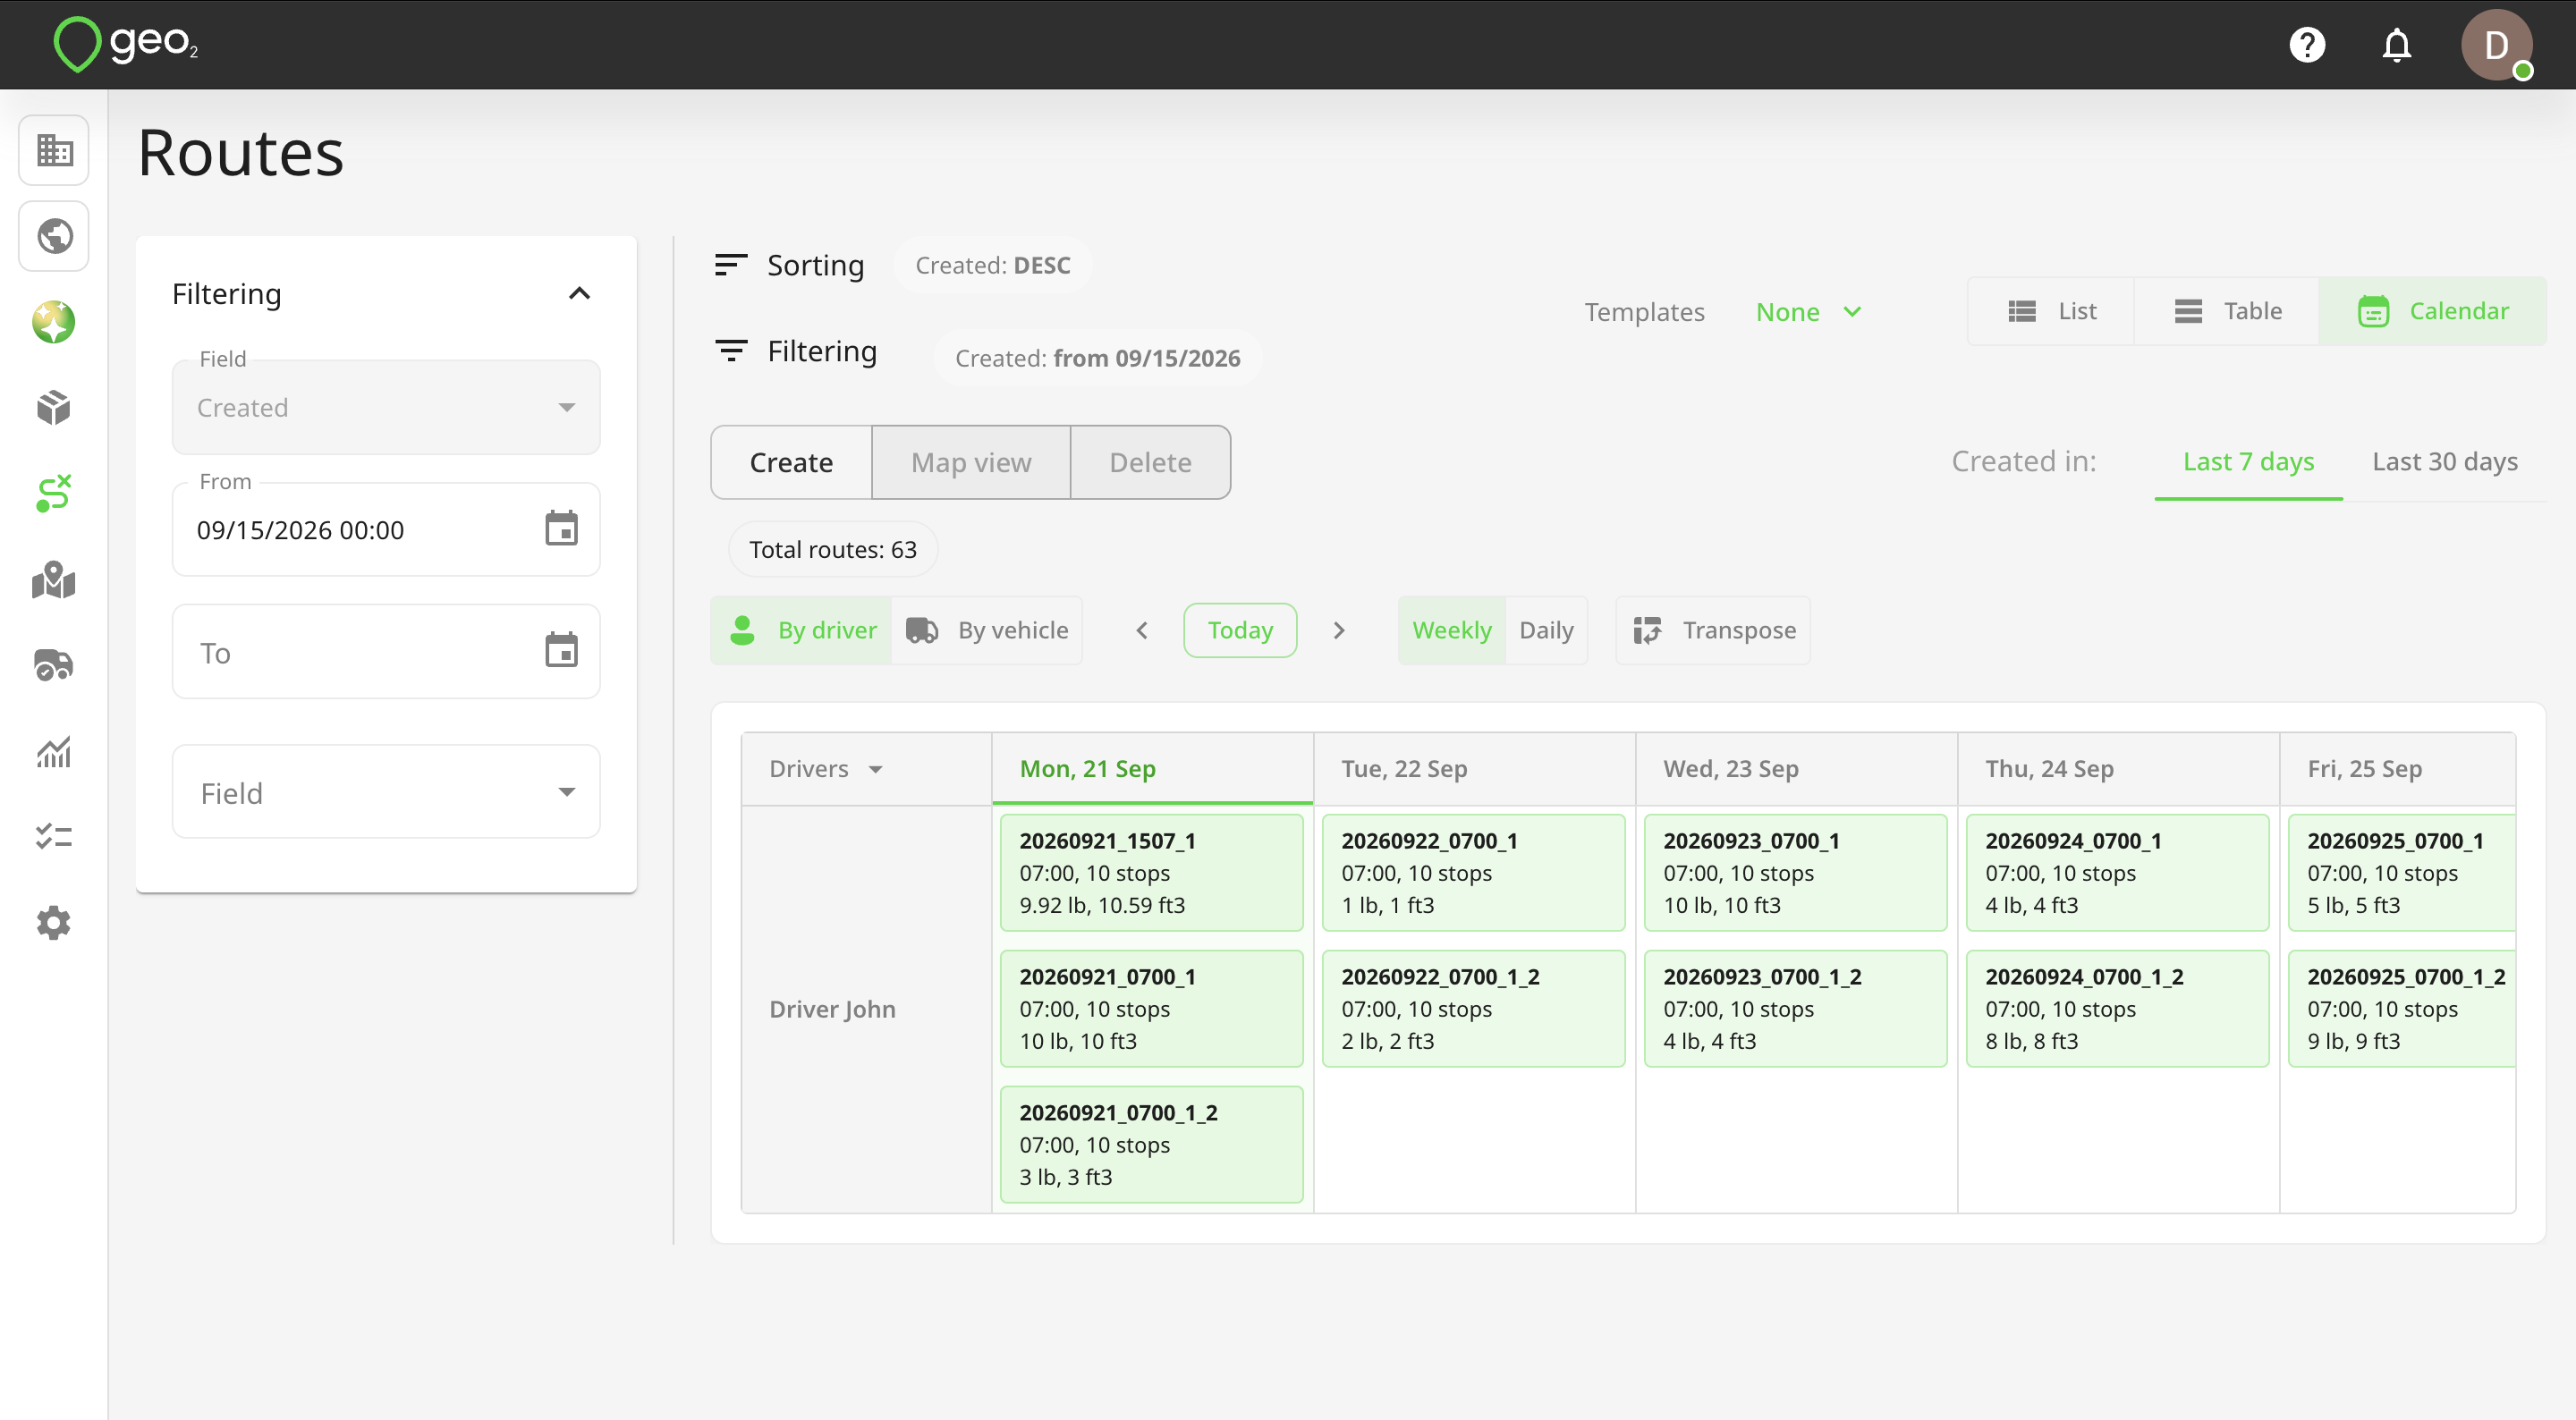Screen dimensions: 2576x1420
Task: Open the empty Field dropdown
Action: (386, 792)
